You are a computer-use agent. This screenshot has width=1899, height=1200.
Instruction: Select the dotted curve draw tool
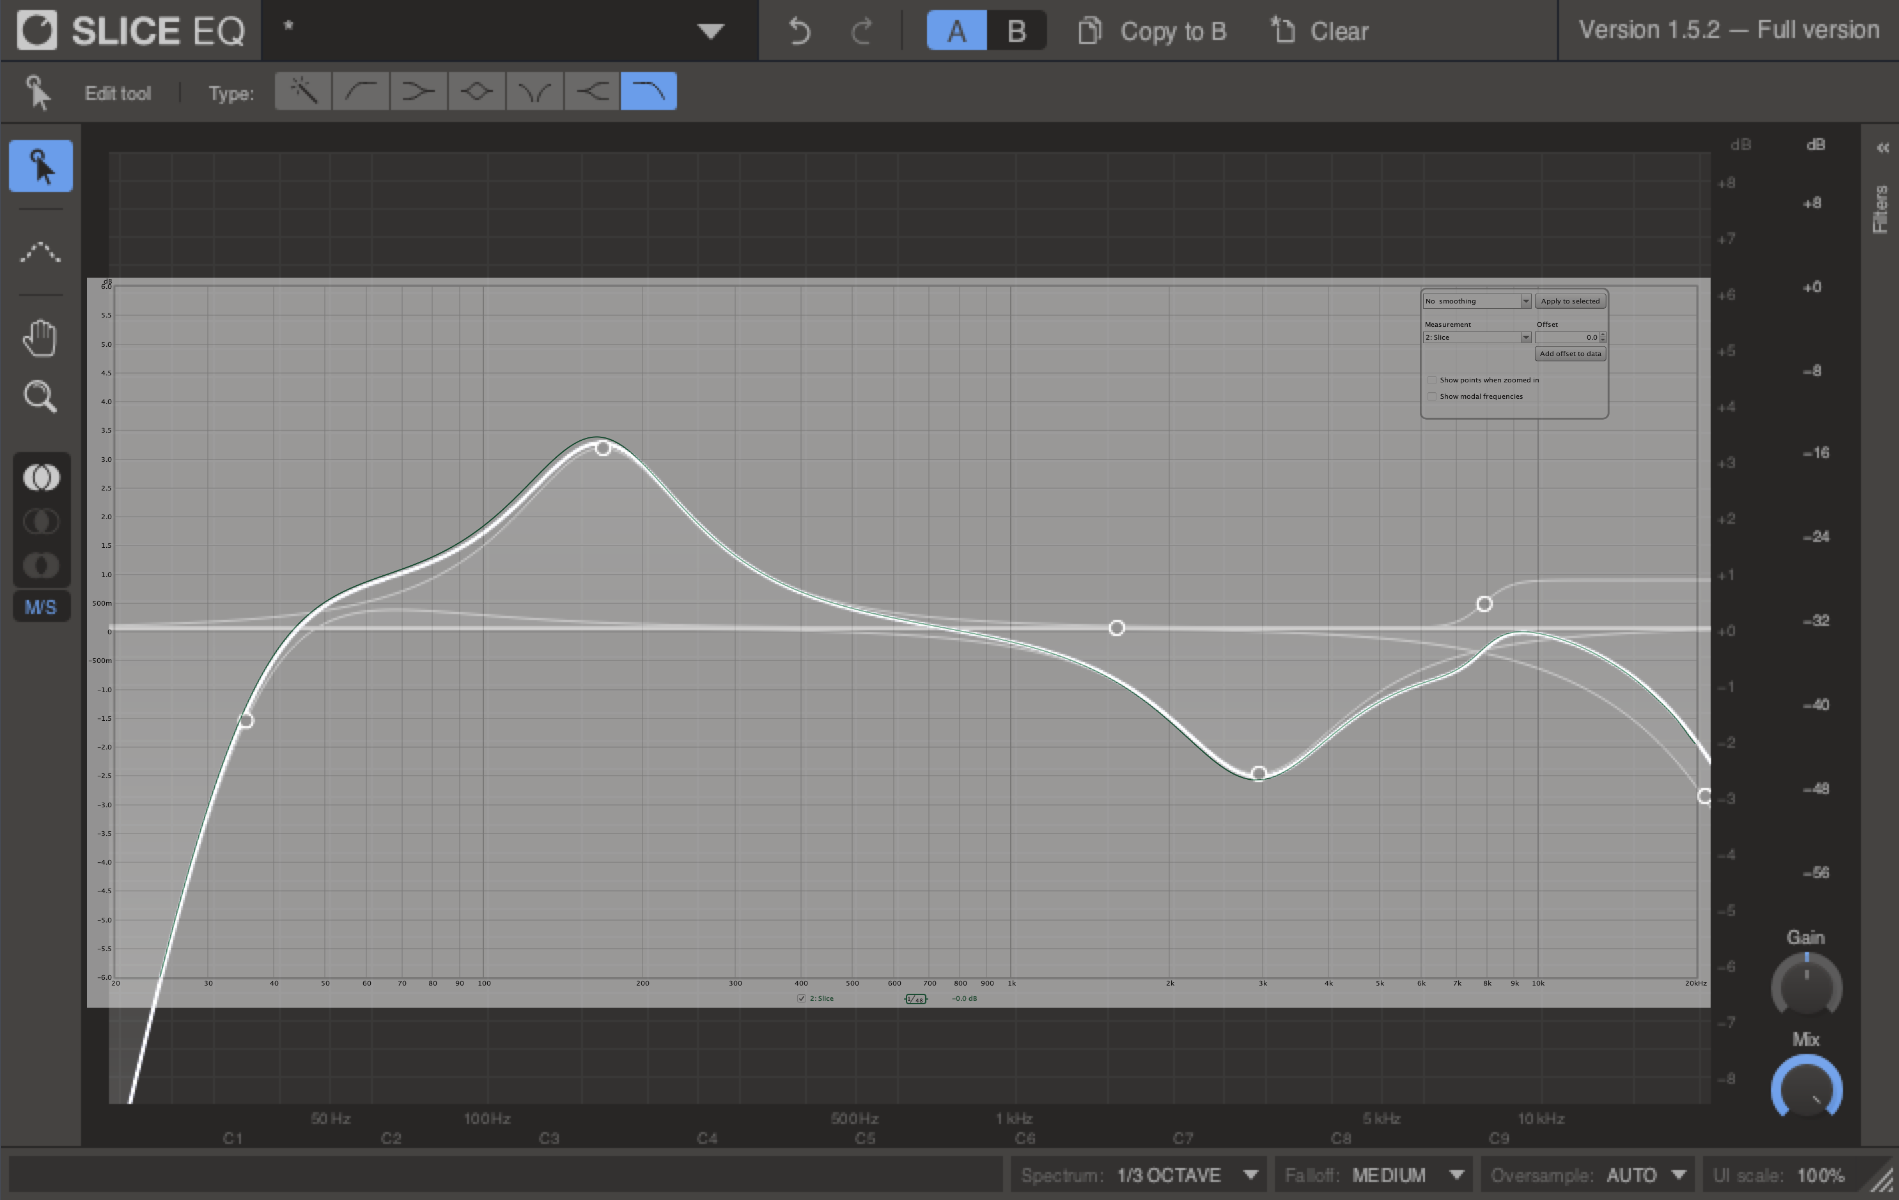(x=40, y=252)
